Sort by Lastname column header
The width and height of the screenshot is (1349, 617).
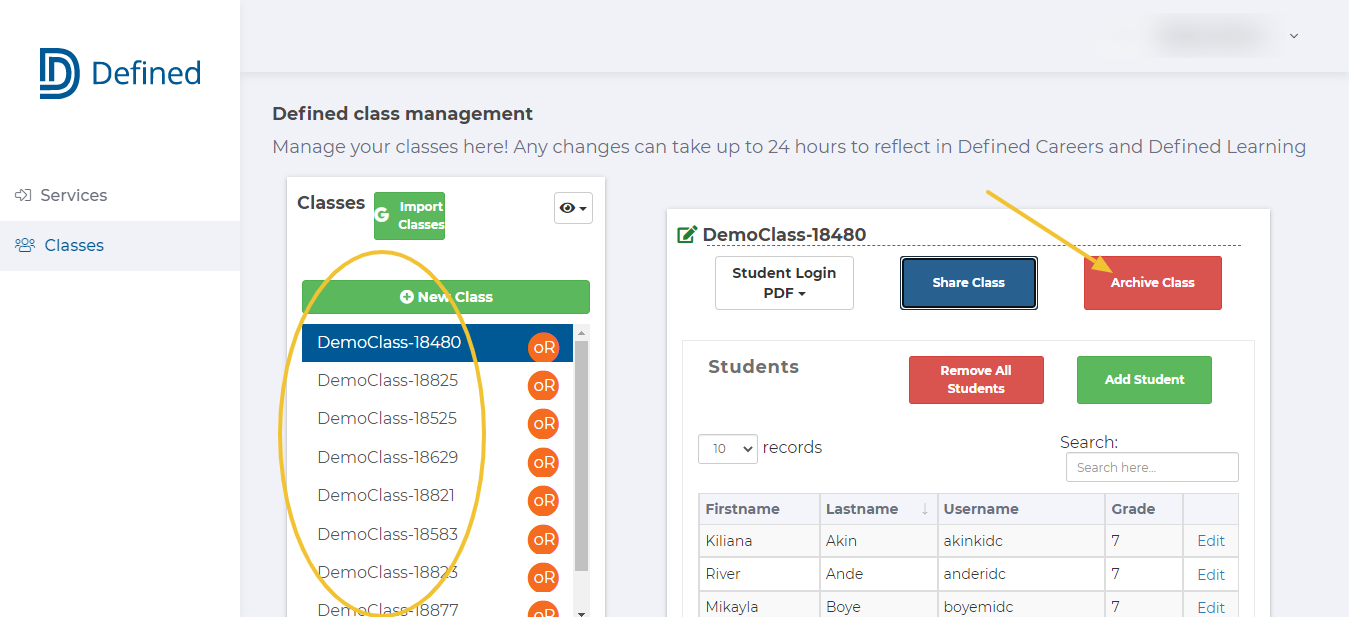879,509
